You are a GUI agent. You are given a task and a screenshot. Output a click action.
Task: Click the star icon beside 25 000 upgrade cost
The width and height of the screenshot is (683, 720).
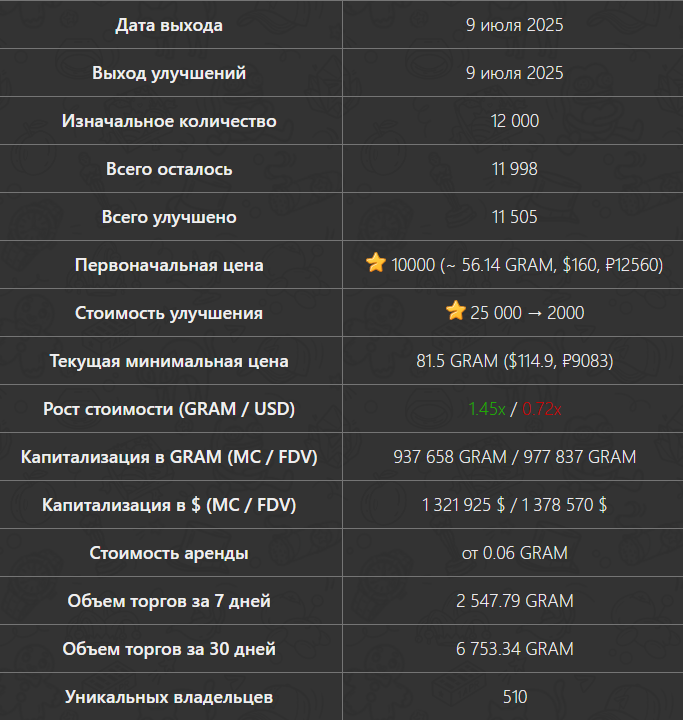[x=456, y=311]
